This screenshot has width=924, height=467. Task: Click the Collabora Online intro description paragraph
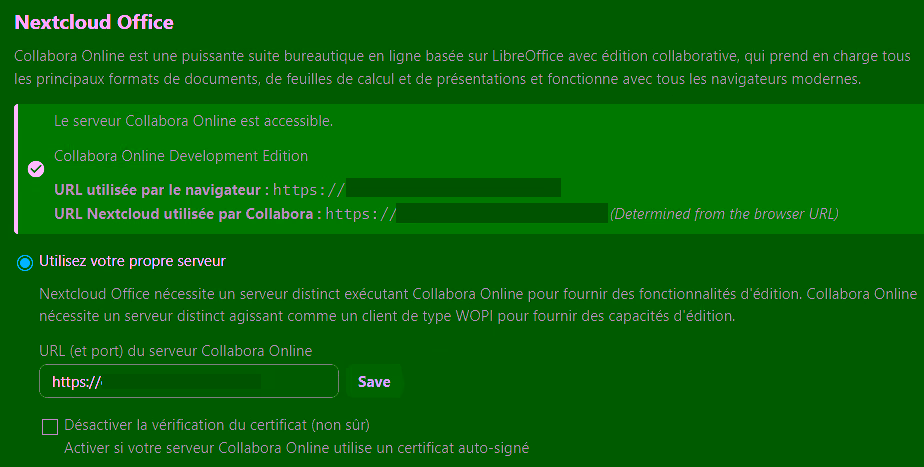(460, 66)
